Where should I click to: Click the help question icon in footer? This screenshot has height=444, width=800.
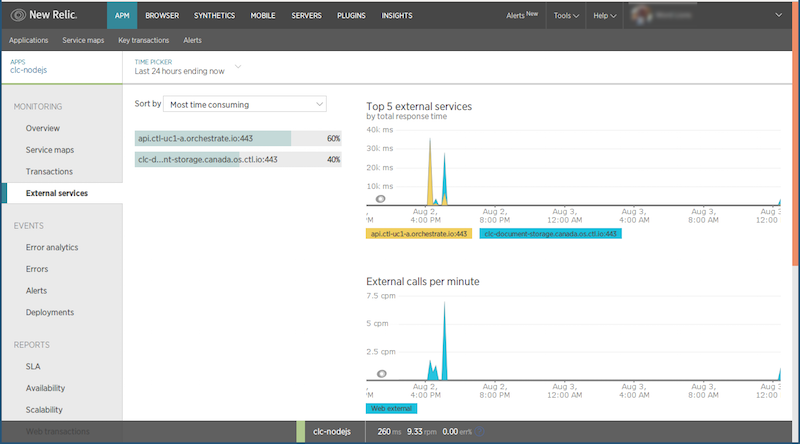tap(480, 432)
